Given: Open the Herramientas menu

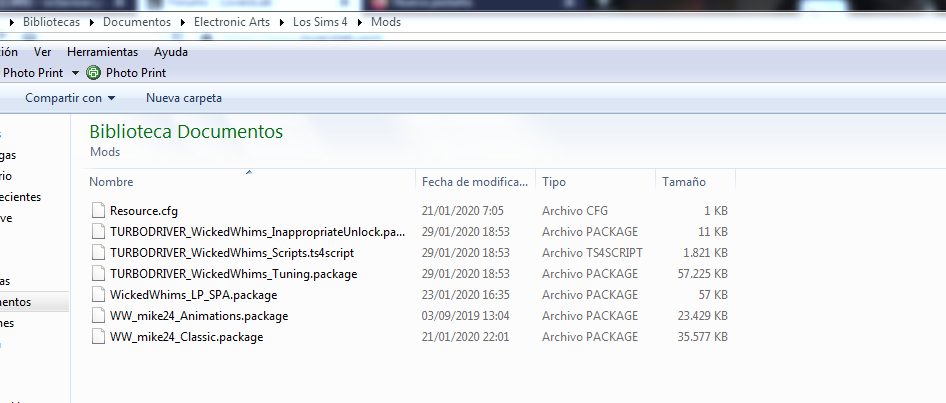Looking at the screenshot, I should click(x=103, y=52).
